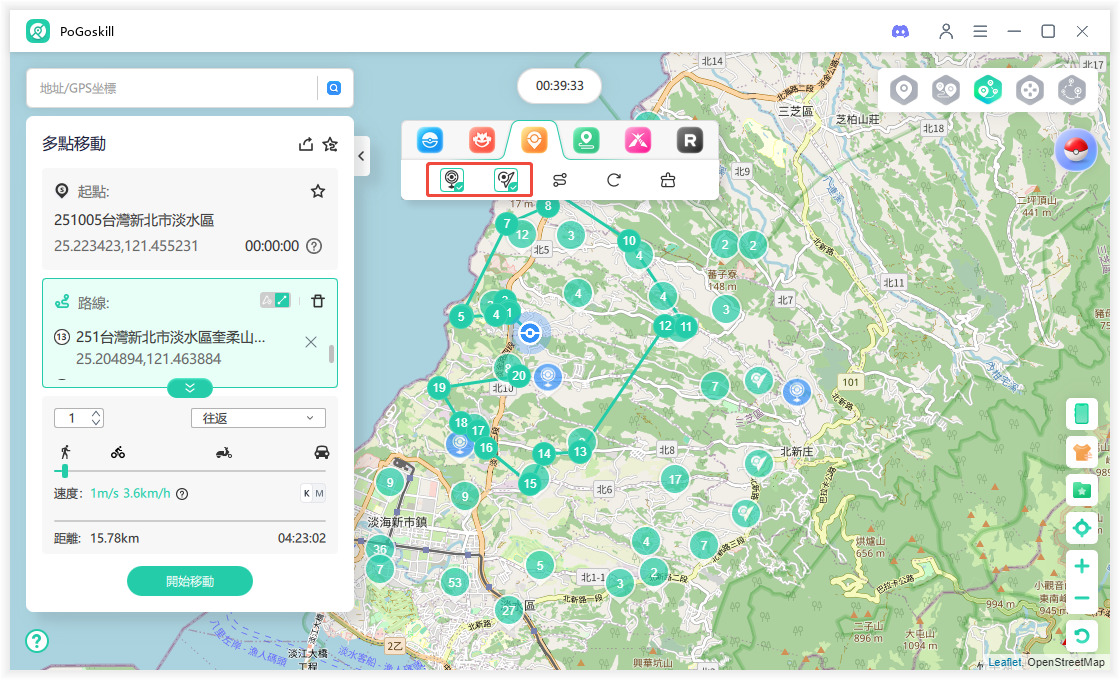
Task: Click the cluster marker labeled 53
Action: click(455, 582)
